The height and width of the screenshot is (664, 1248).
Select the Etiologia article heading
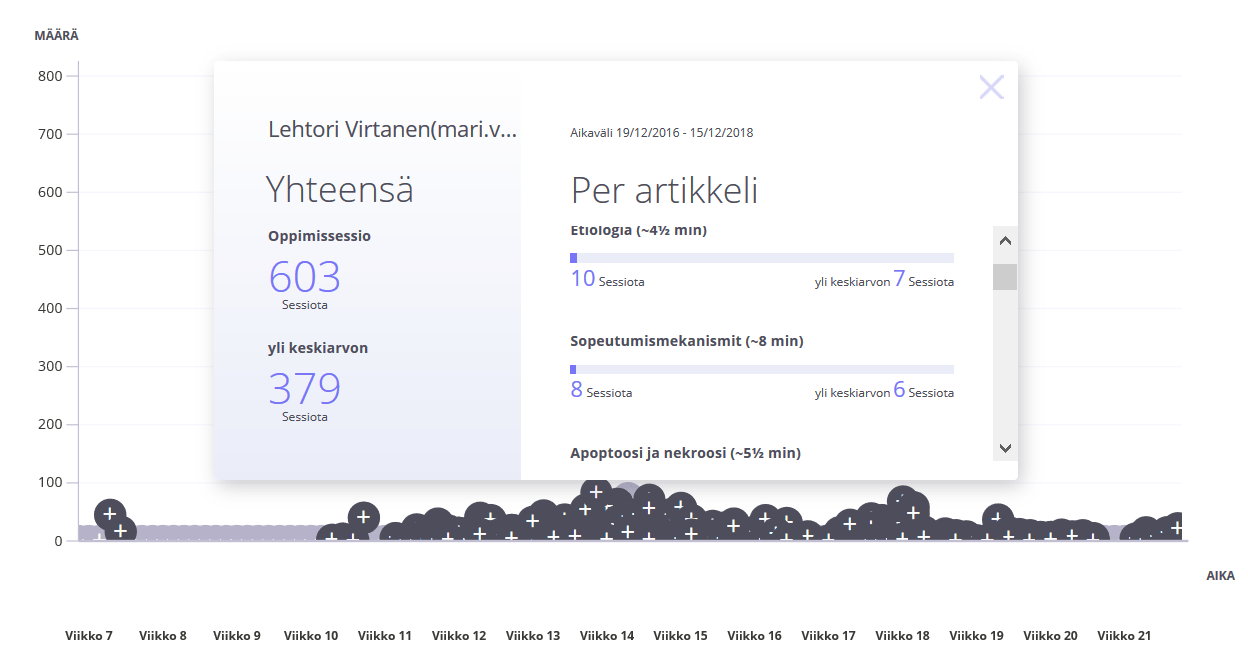click(638, 231)
